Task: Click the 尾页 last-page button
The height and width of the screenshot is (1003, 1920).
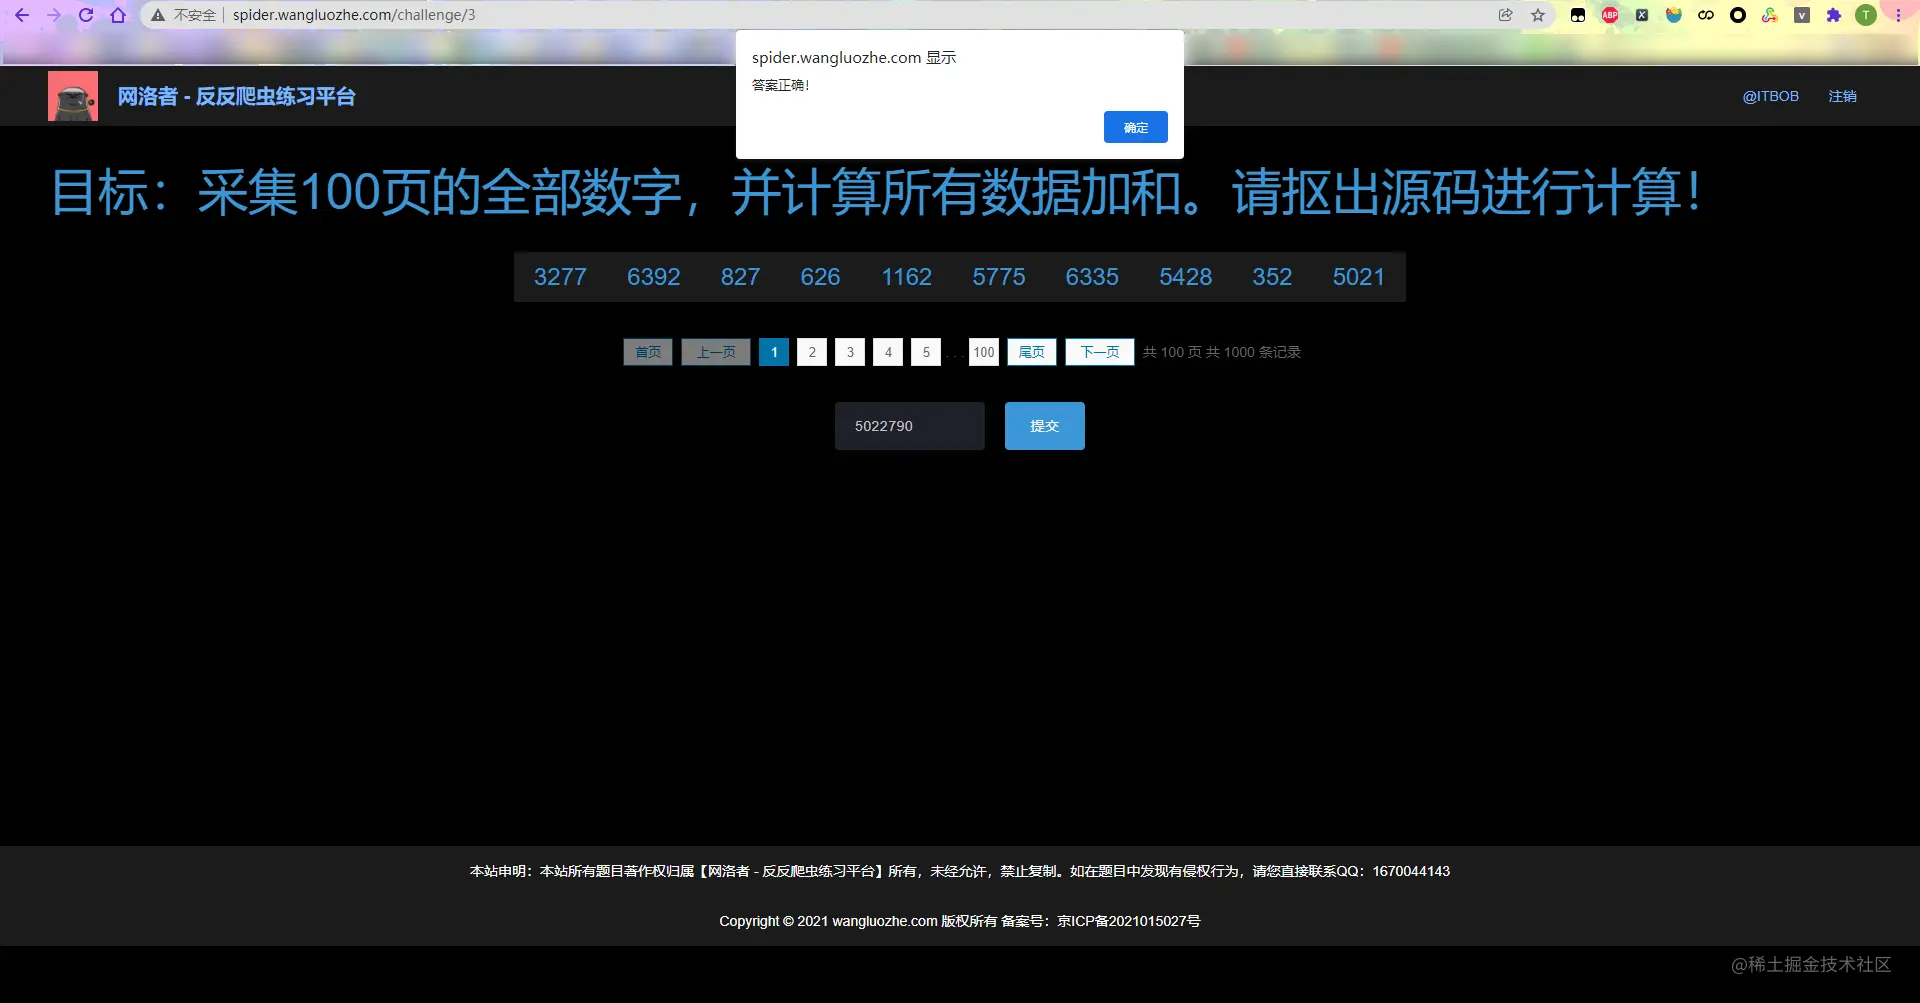Action: [1032, 352]
